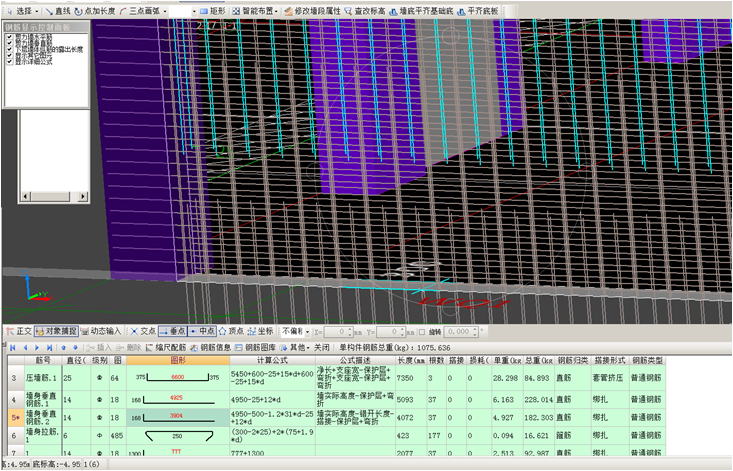Click total weight cell 228.014
733x471 pixels.
(539, 400)
